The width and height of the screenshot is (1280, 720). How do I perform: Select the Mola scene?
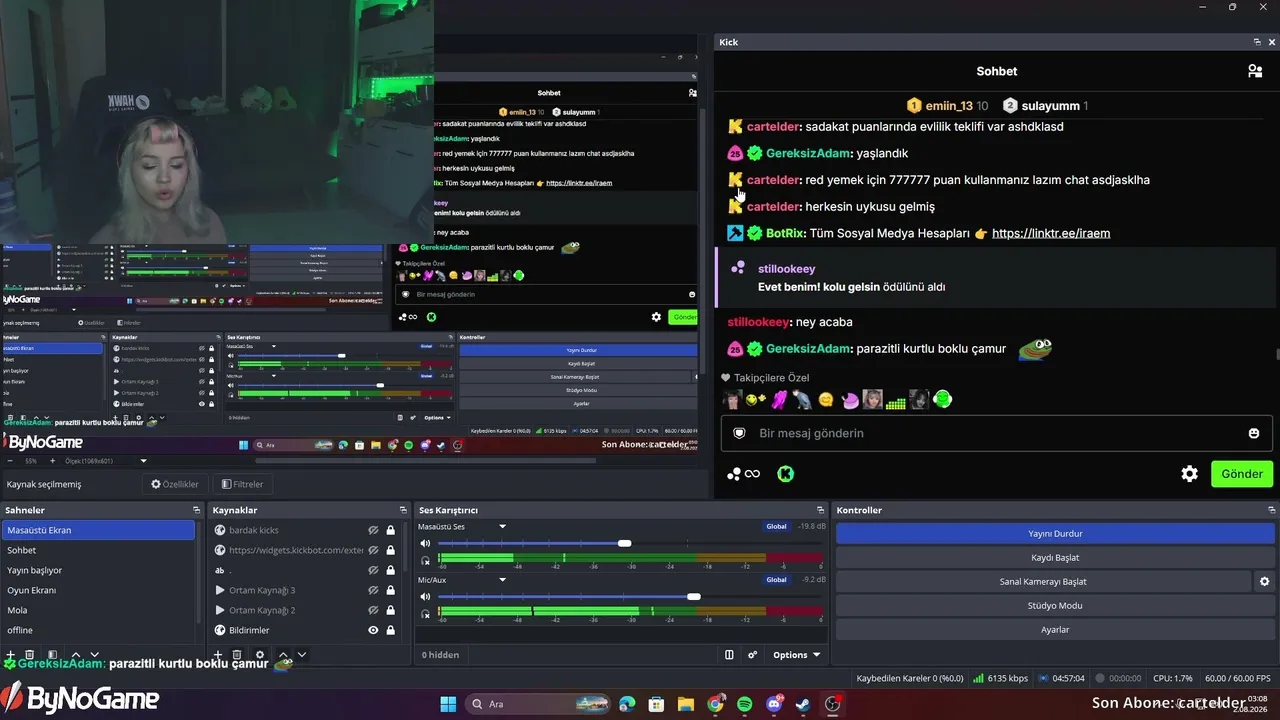point(98,610)
